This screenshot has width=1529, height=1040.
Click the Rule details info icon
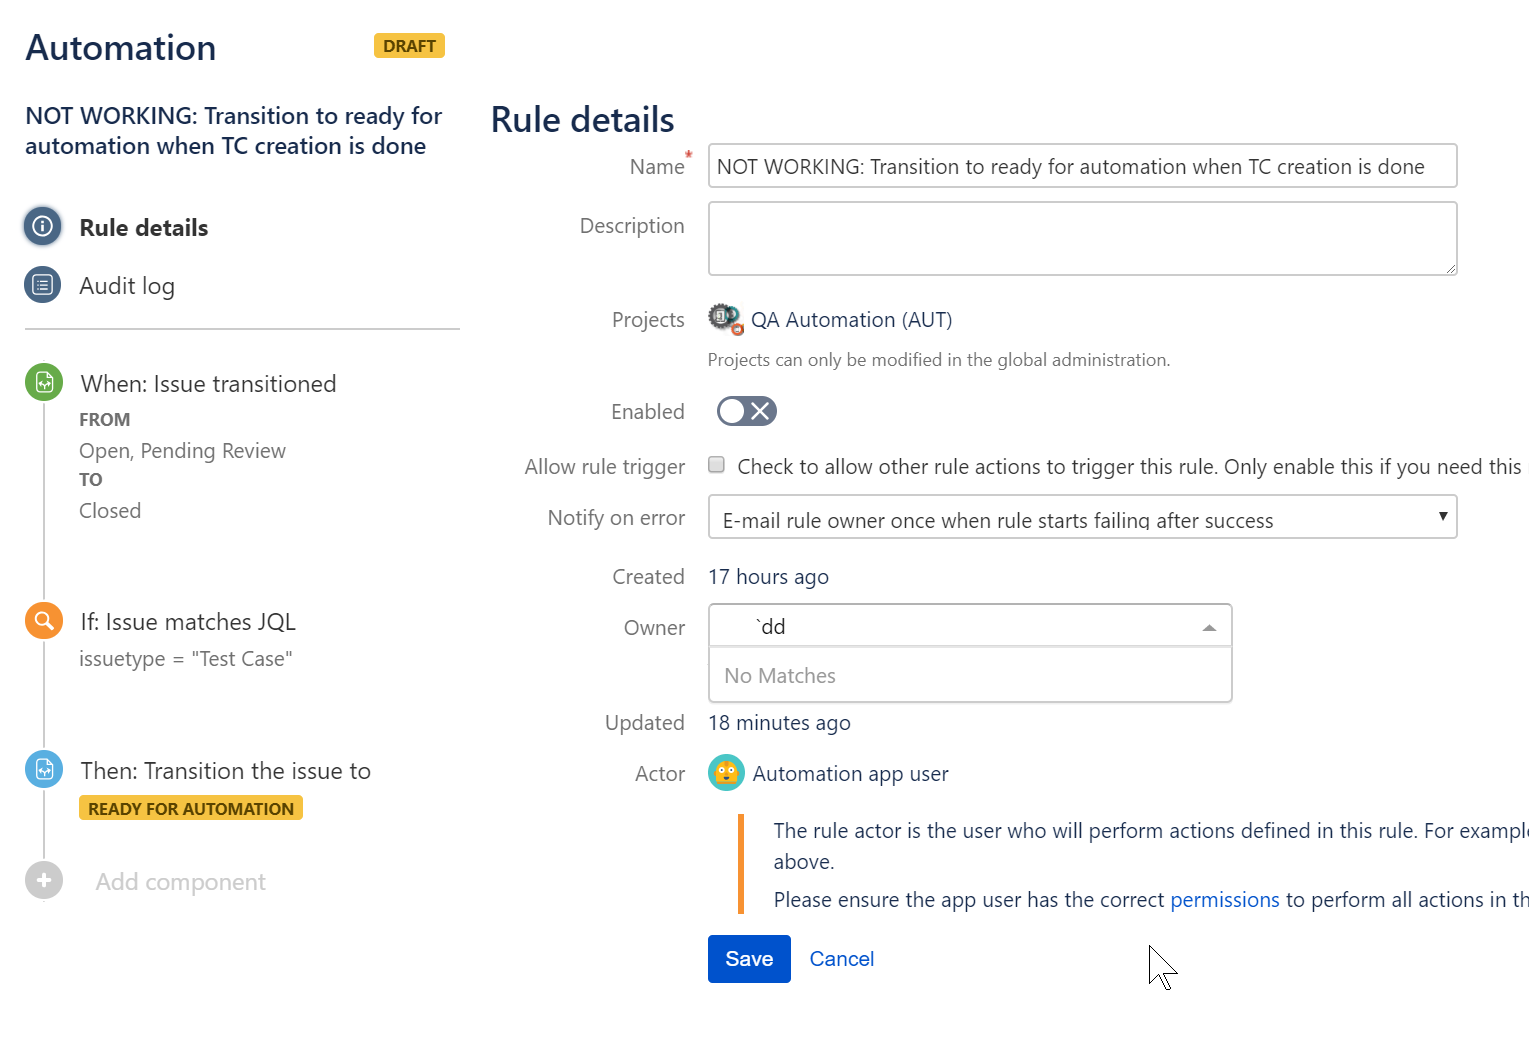43,226
